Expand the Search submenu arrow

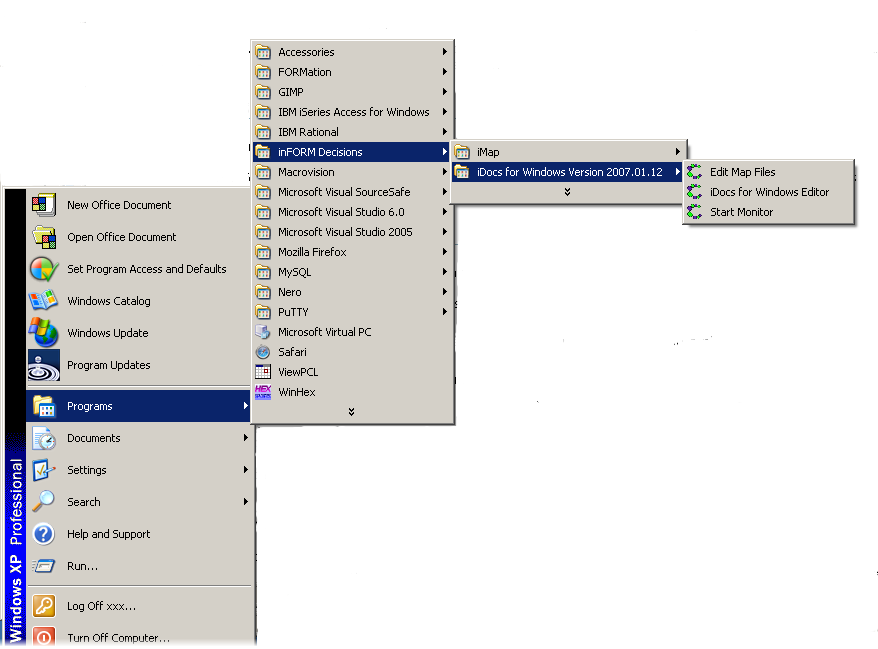click(245, 502)
